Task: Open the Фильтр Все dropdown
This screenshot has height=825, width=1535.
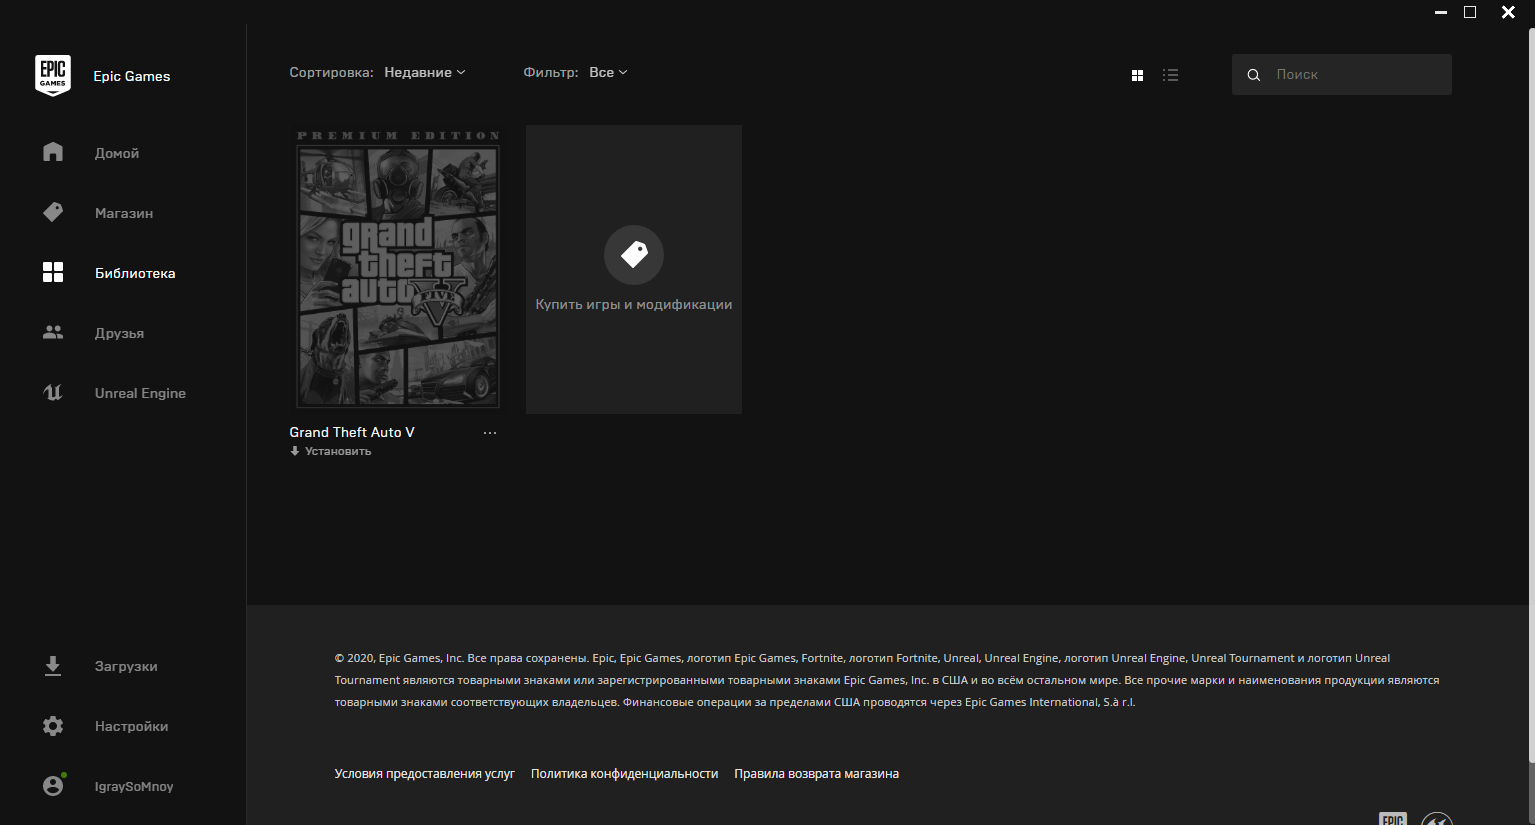Action: (x=608, y=73)
